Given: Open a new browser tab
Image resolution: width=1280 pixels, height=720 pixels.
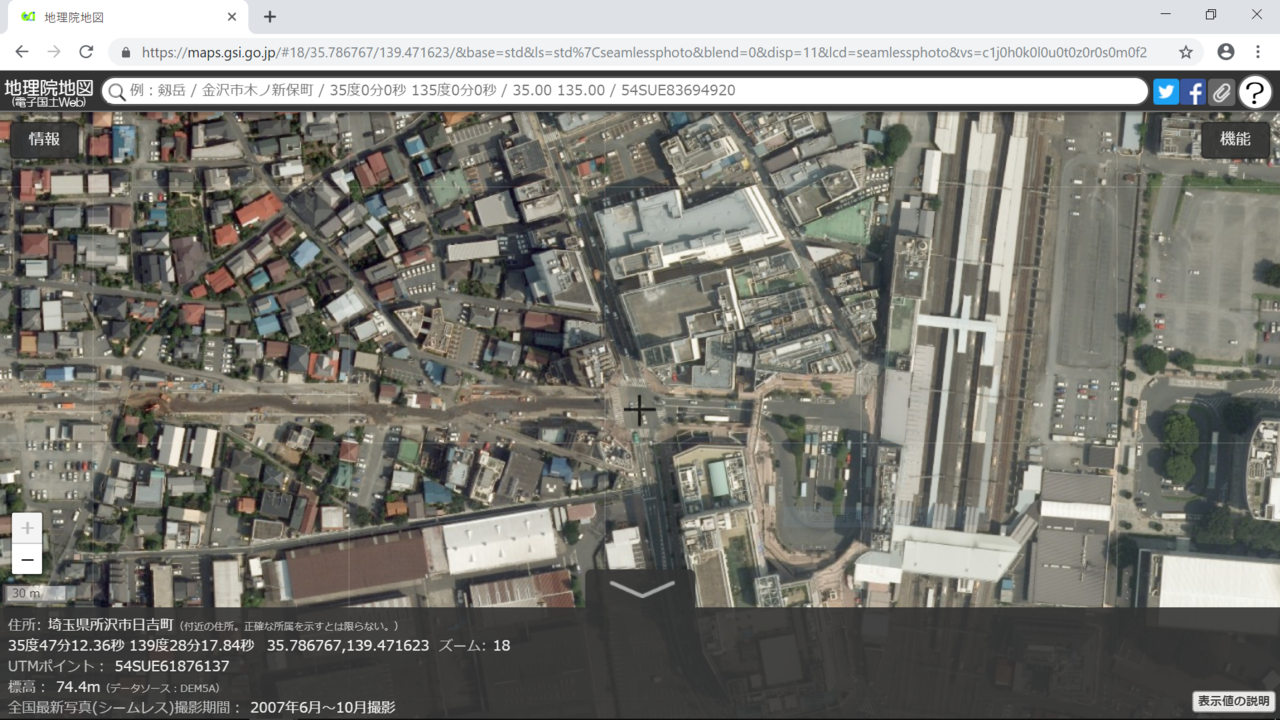Looking at the screenshot, I should [x=270, y=17].
